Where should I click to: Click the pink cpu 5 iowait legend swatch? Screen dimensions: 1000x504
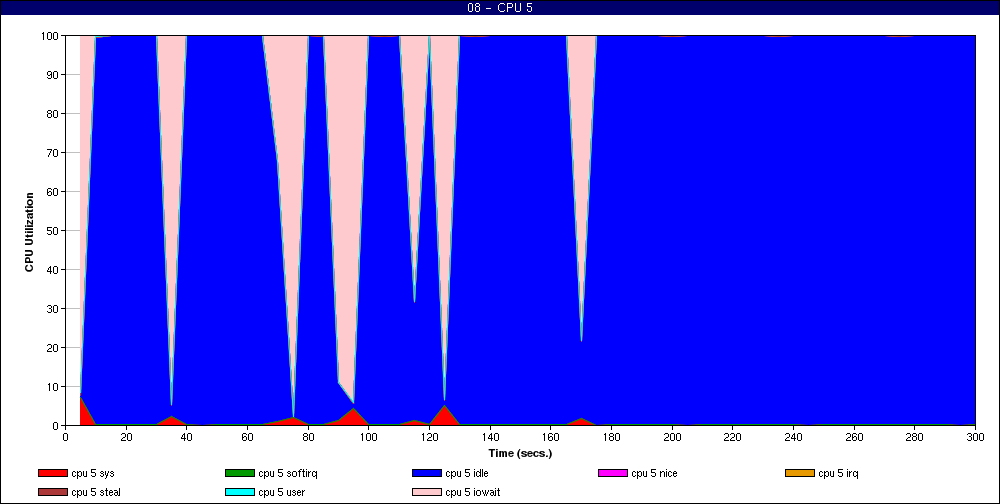click(x=427, y=493)
